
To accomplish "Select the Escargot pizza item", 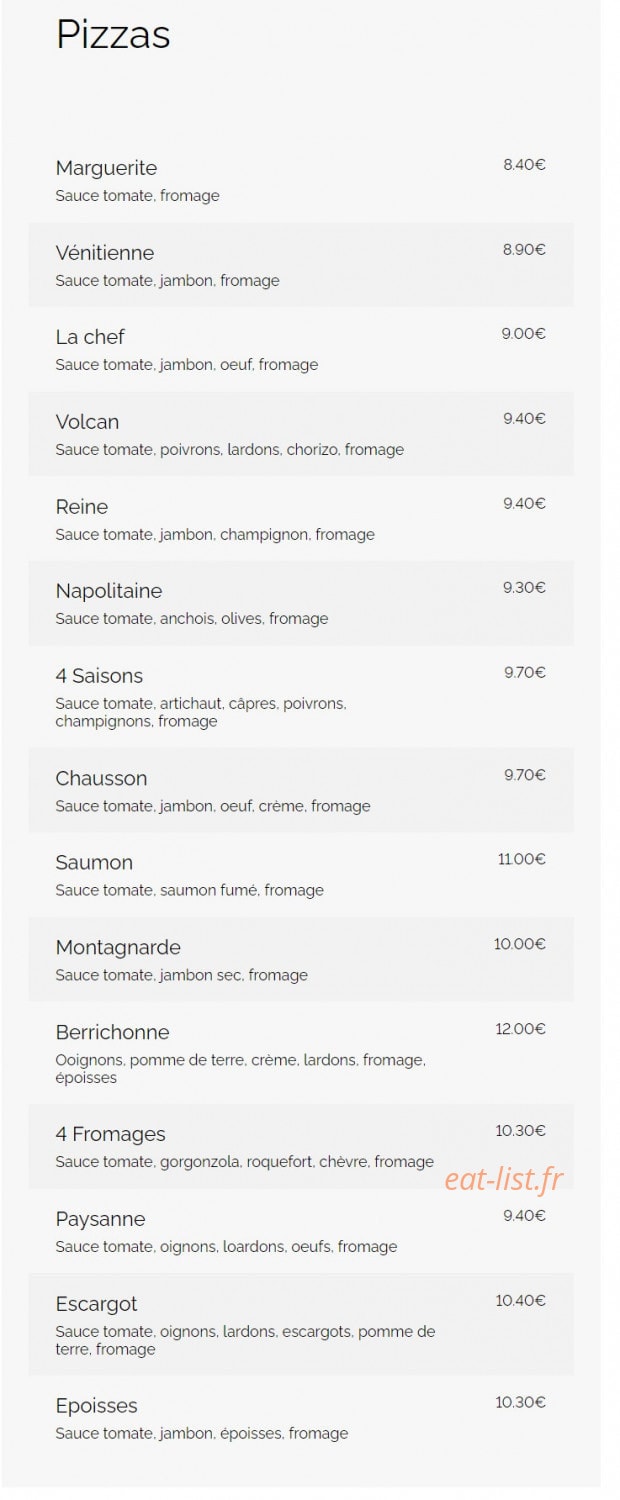I will [301, 1324].
